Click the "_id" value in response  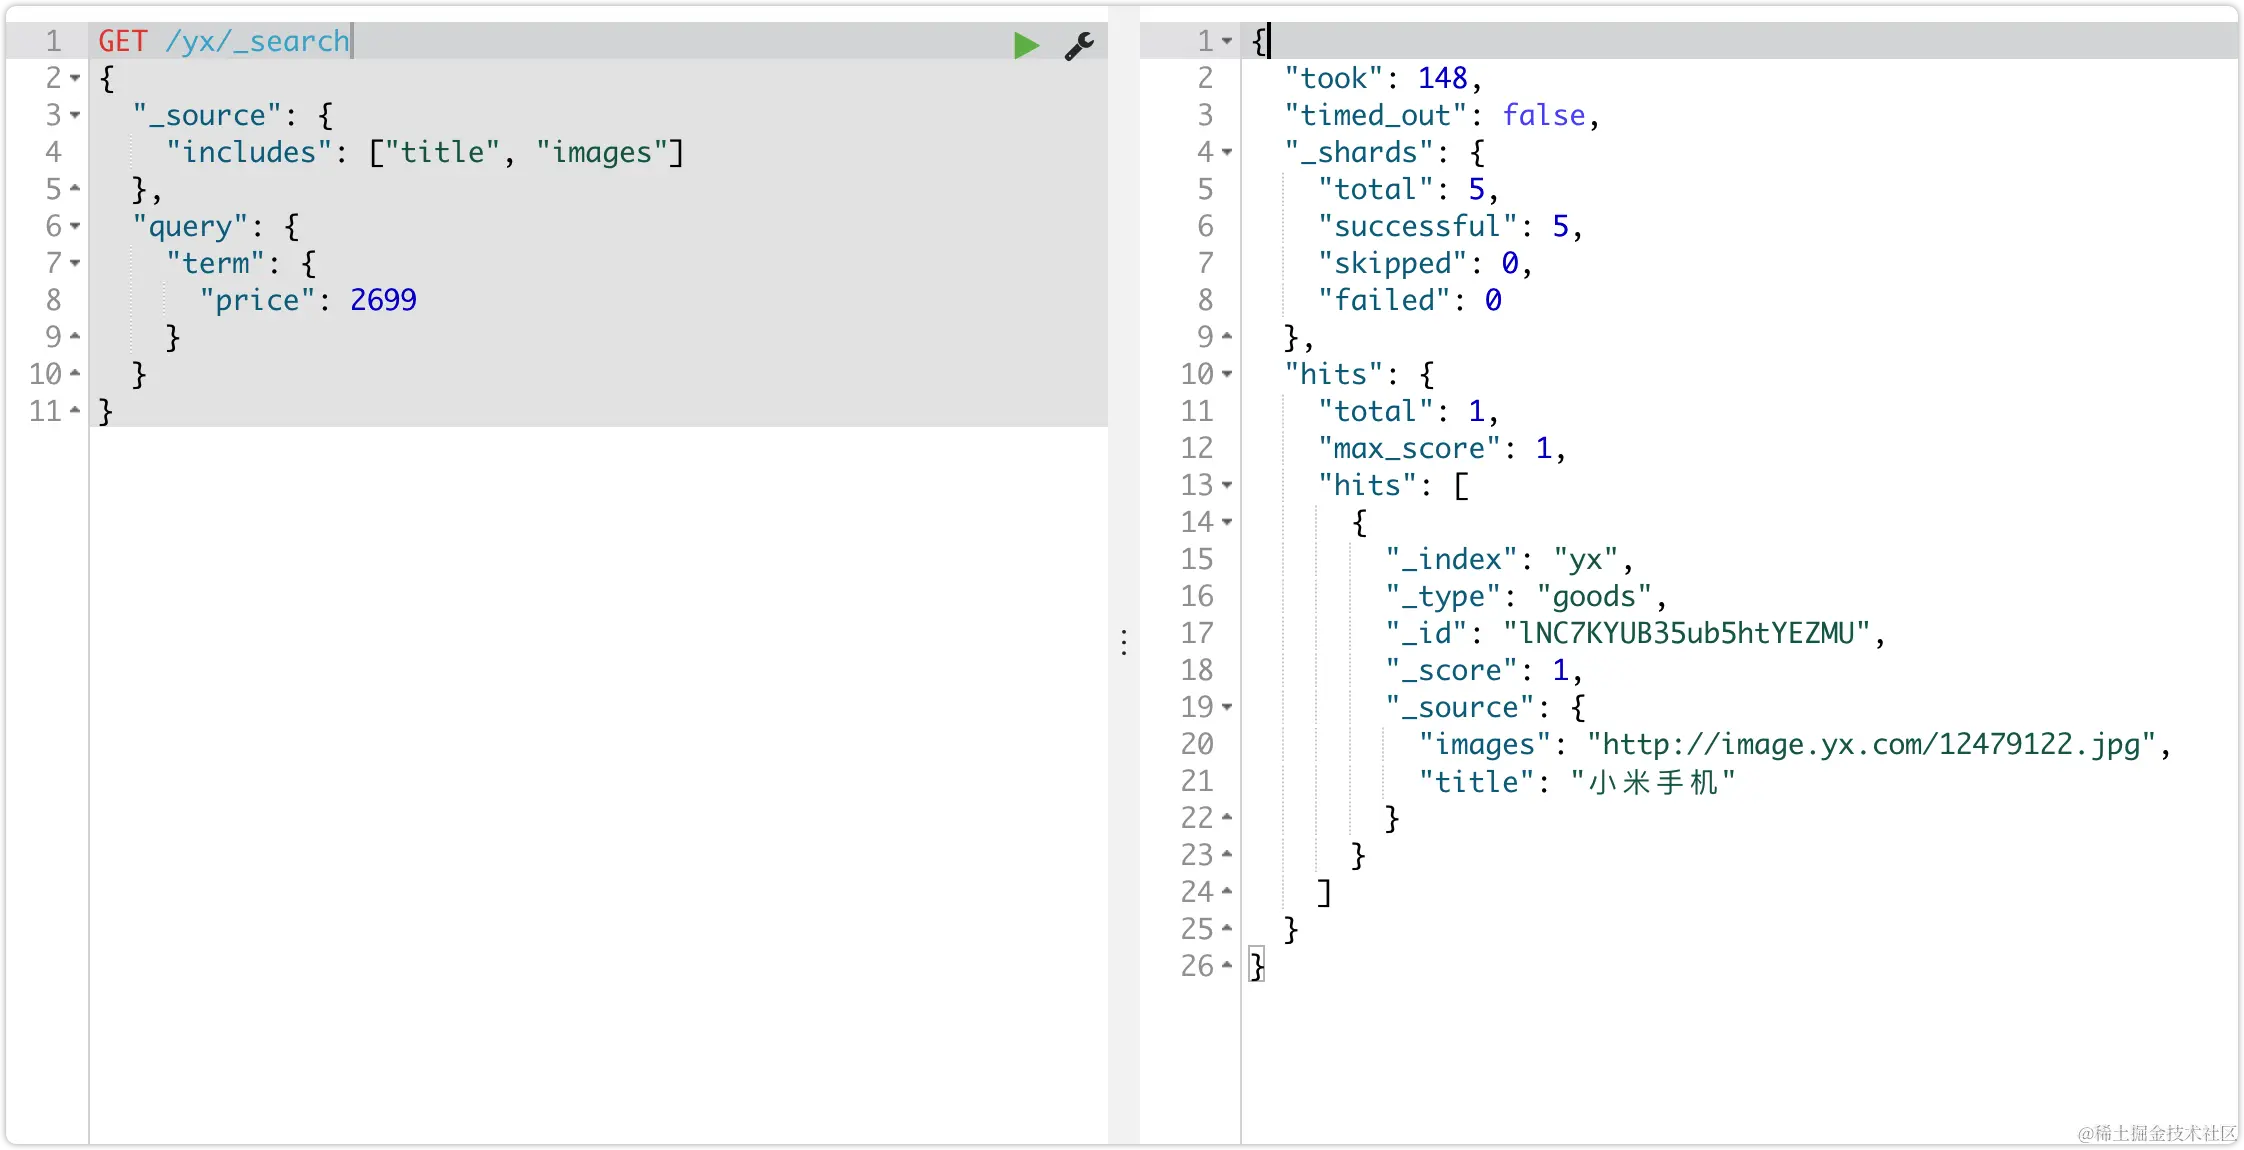point(1686,633)
